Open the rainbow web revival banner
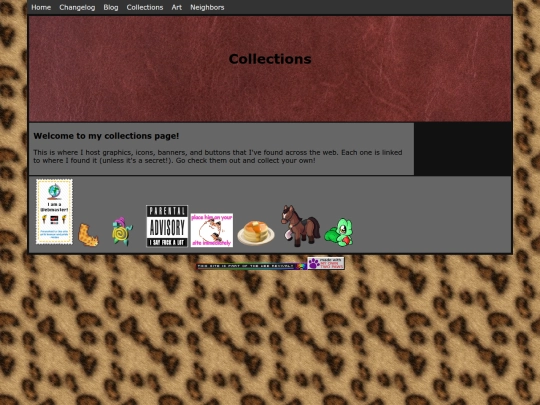 [x=251, y=266]
